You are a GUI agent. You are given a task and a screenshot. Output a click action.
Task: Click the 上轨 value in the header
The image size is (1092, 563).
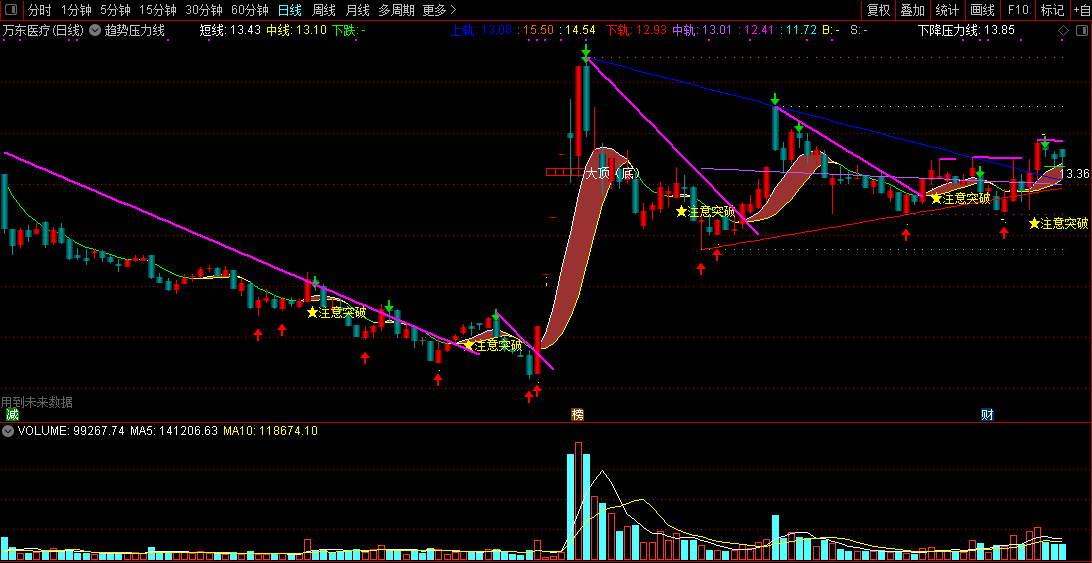pyautogui.click(x=481, y=31)
